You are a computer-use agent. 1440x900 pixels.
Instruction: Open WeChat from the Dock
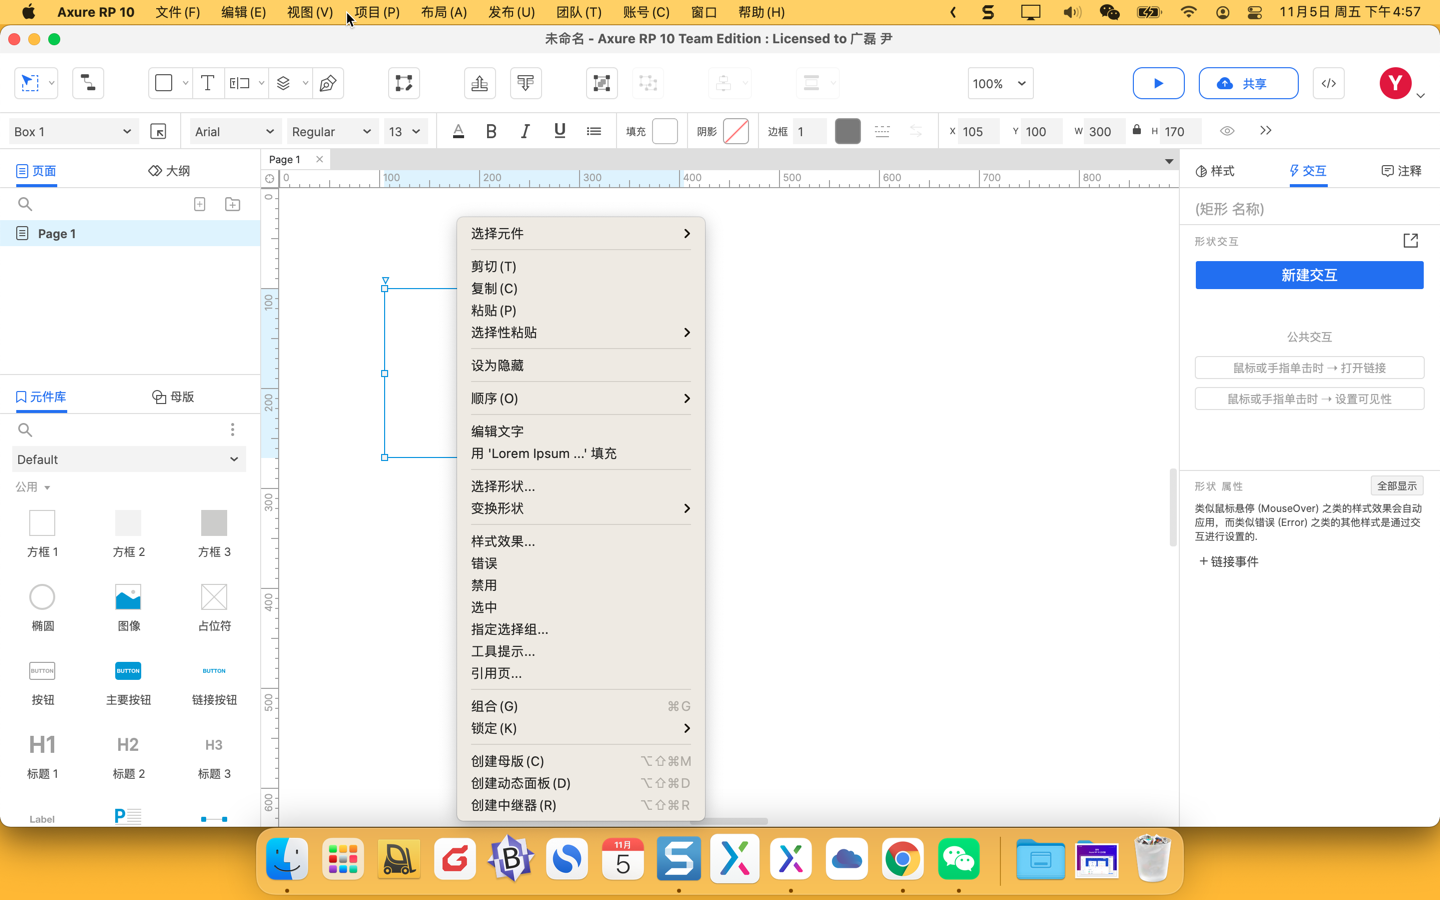[x=958, y=859]
